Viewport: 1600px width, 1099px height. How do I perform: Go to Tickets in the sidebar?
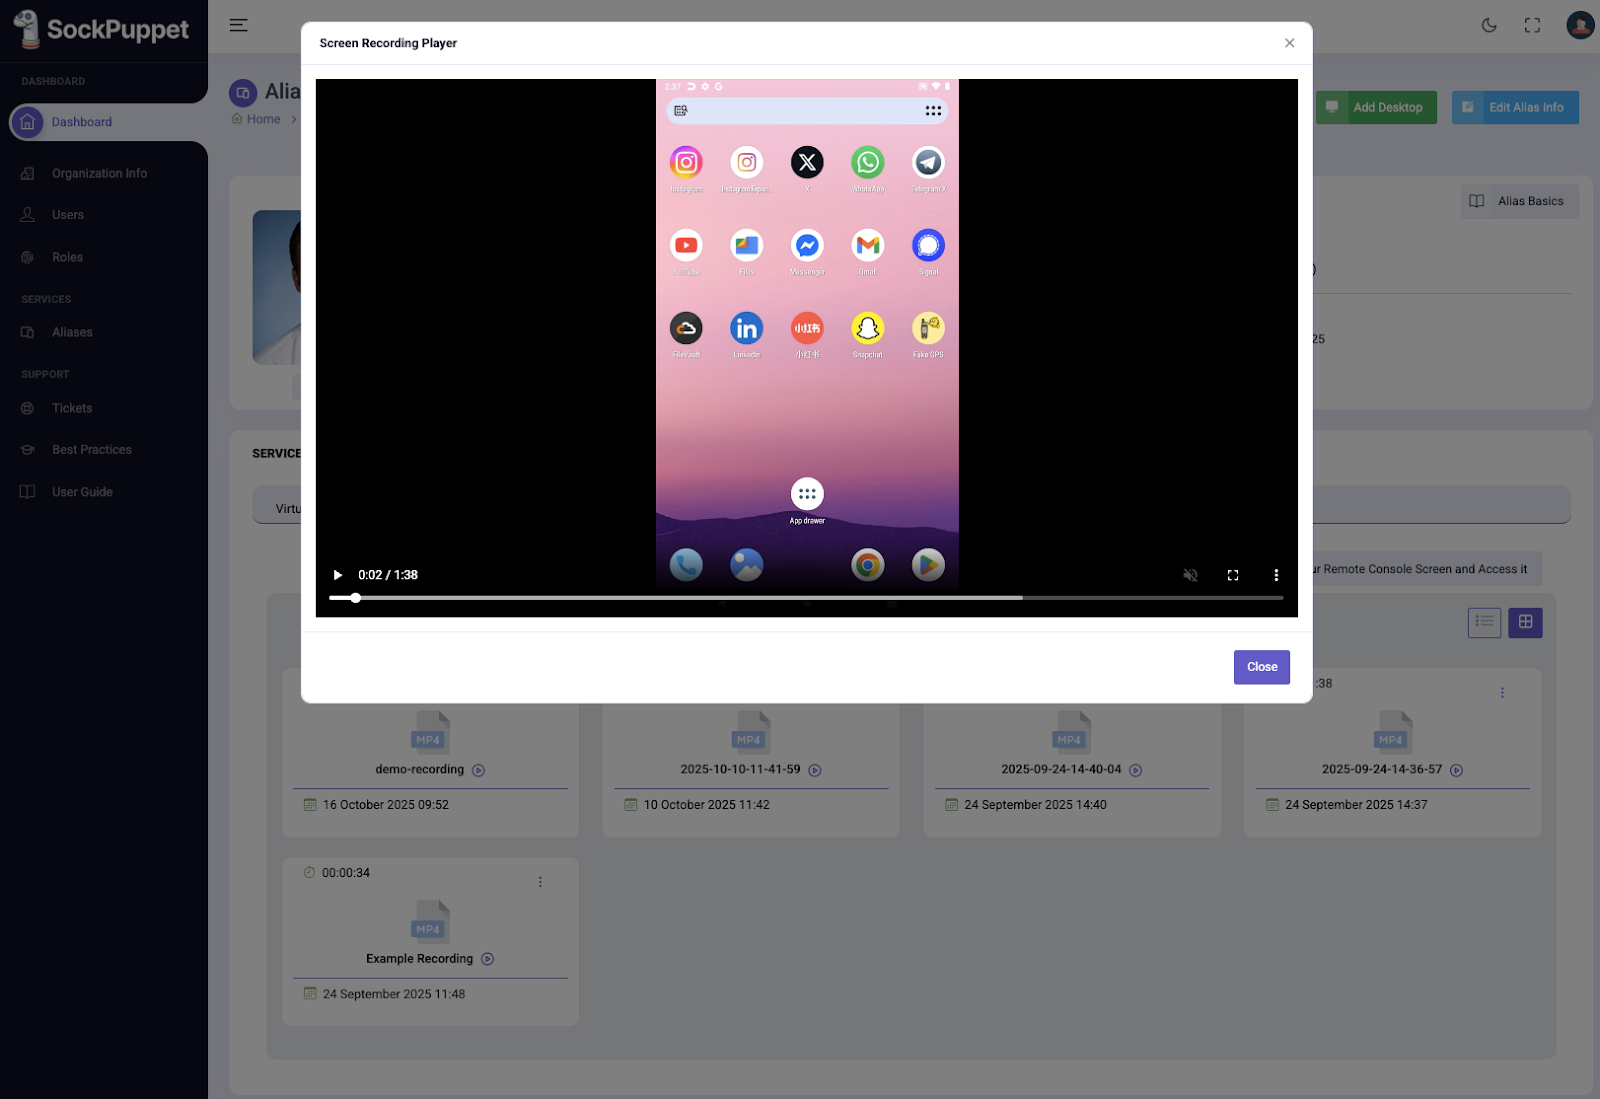click(x=72, y=408)
